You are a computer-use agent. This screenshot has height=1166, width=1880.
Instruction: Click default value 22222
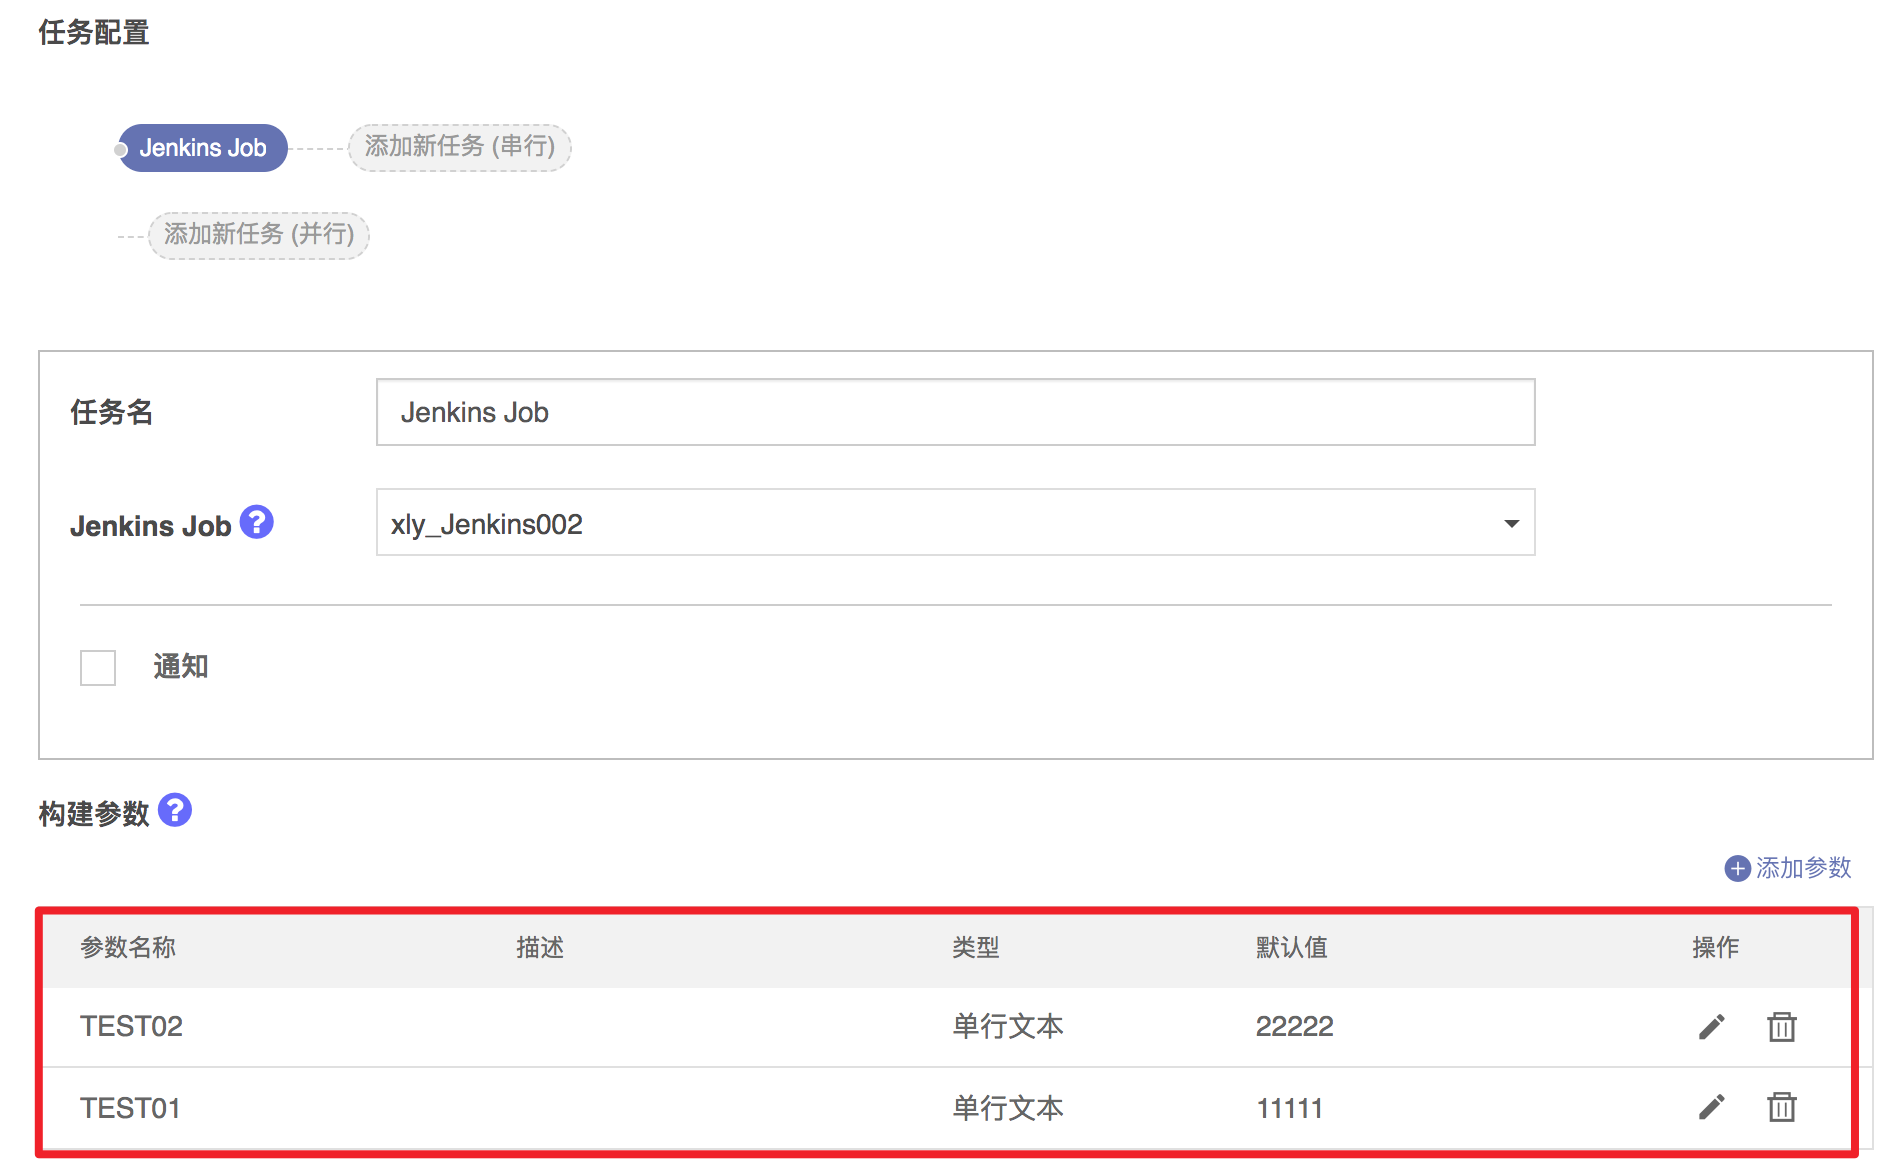pos(1295,1026)
